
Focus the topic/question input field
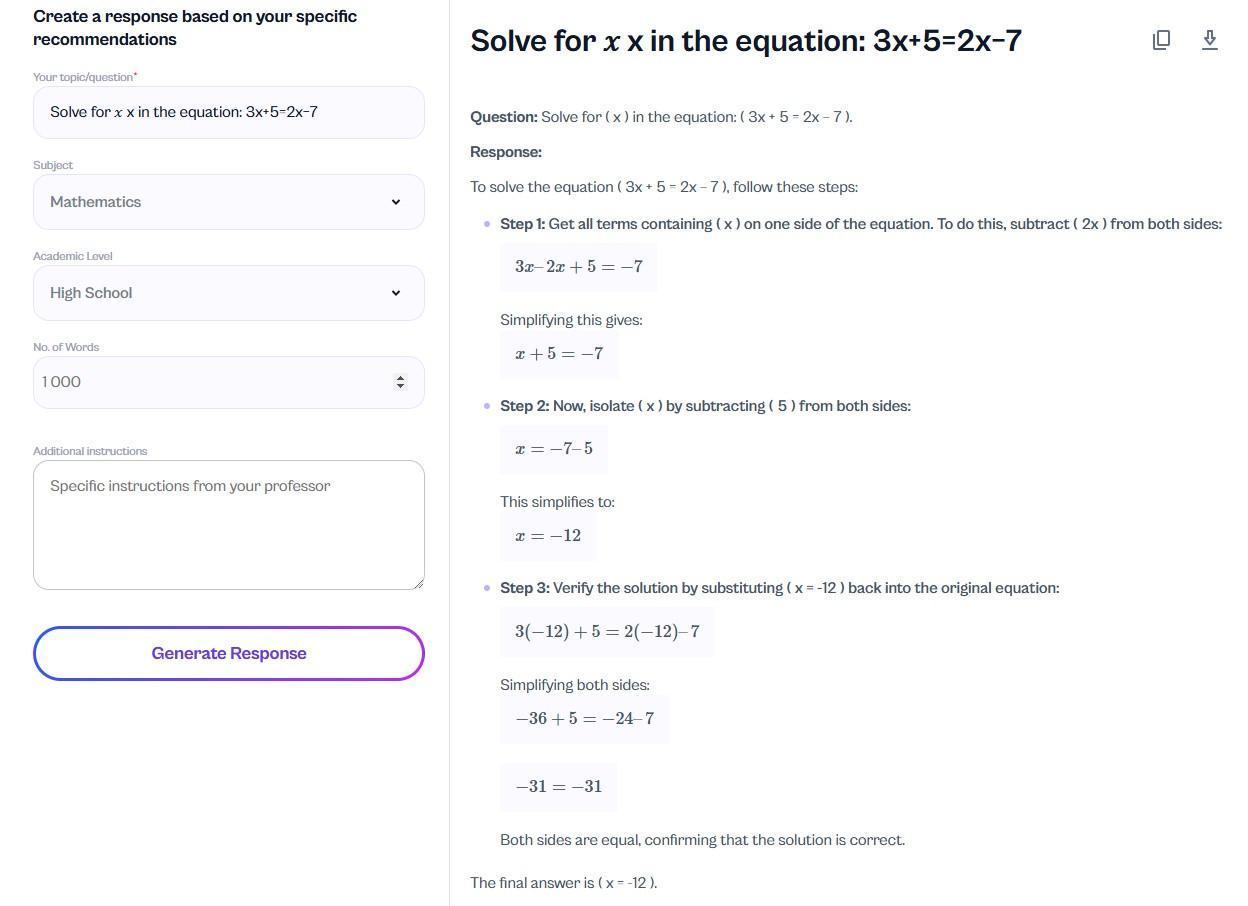pos(228,112)
